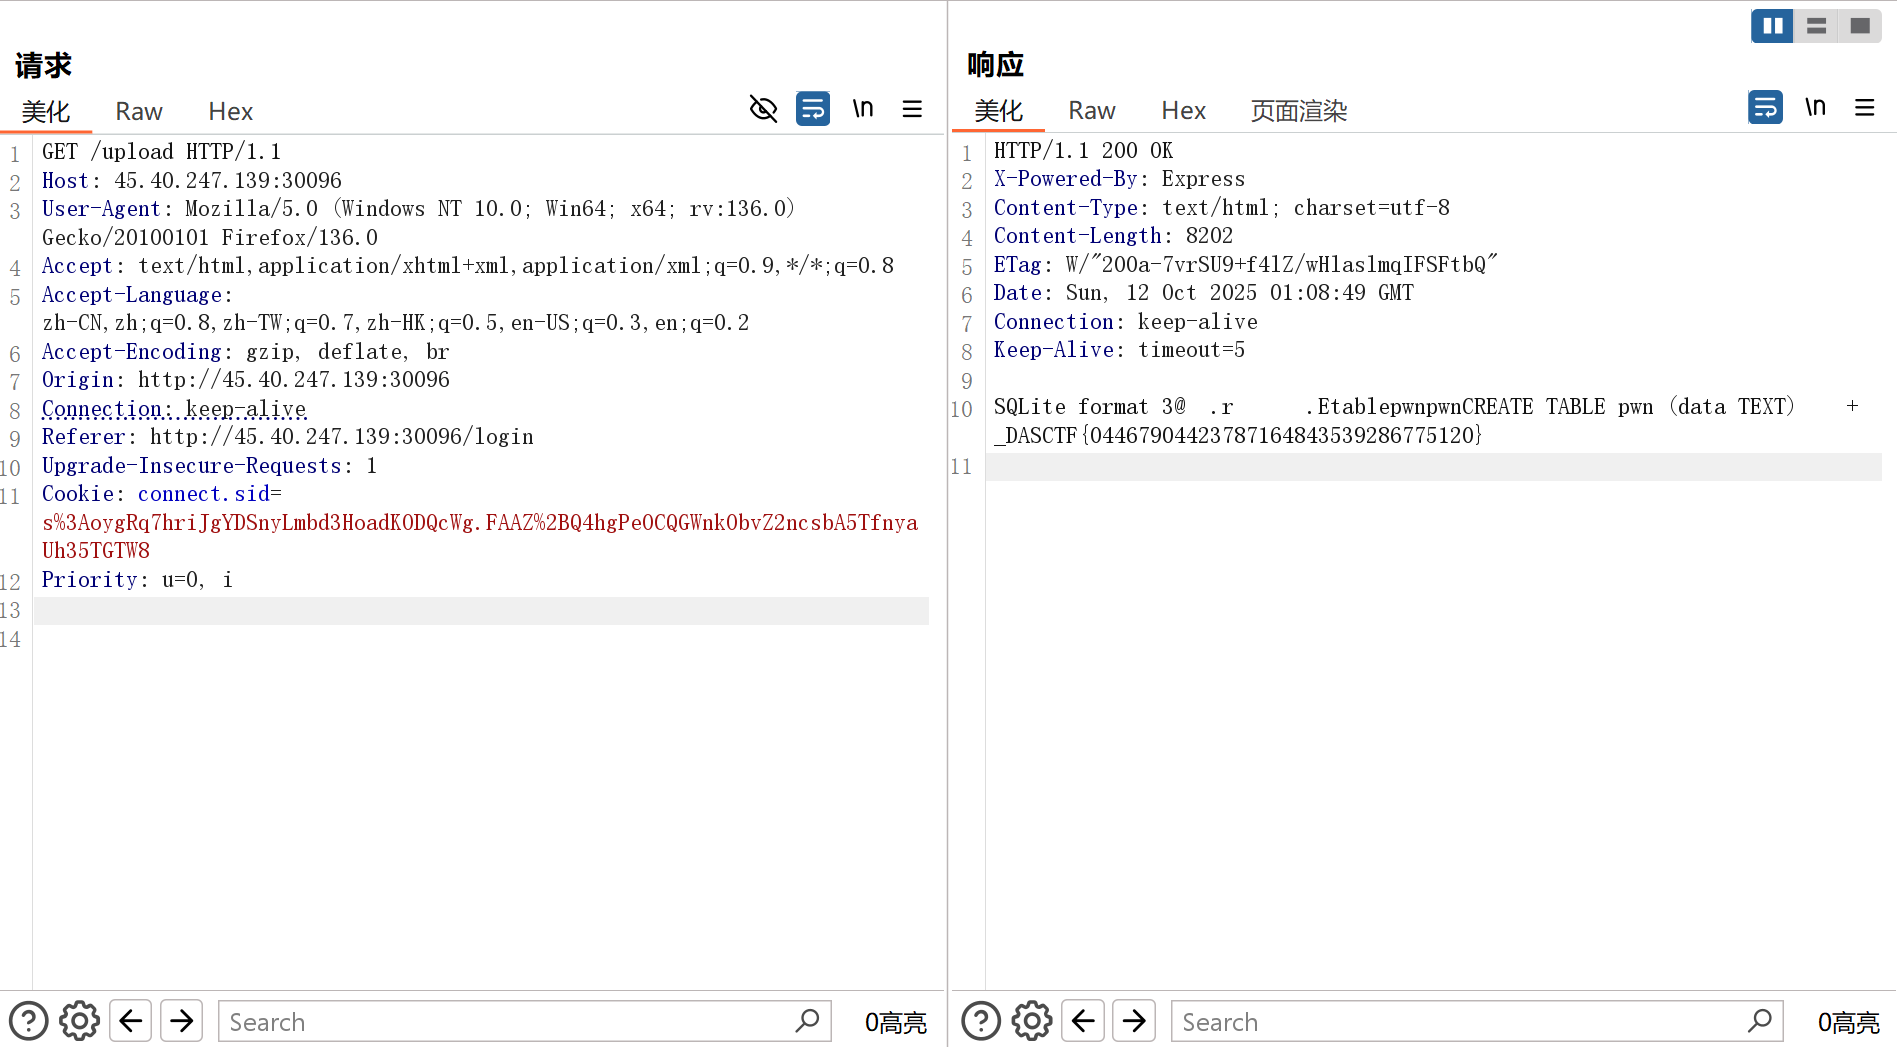The image size is (1897, 1047).
Task: Select side-by-side split layout icon
Action: (x=1772, y=26)
